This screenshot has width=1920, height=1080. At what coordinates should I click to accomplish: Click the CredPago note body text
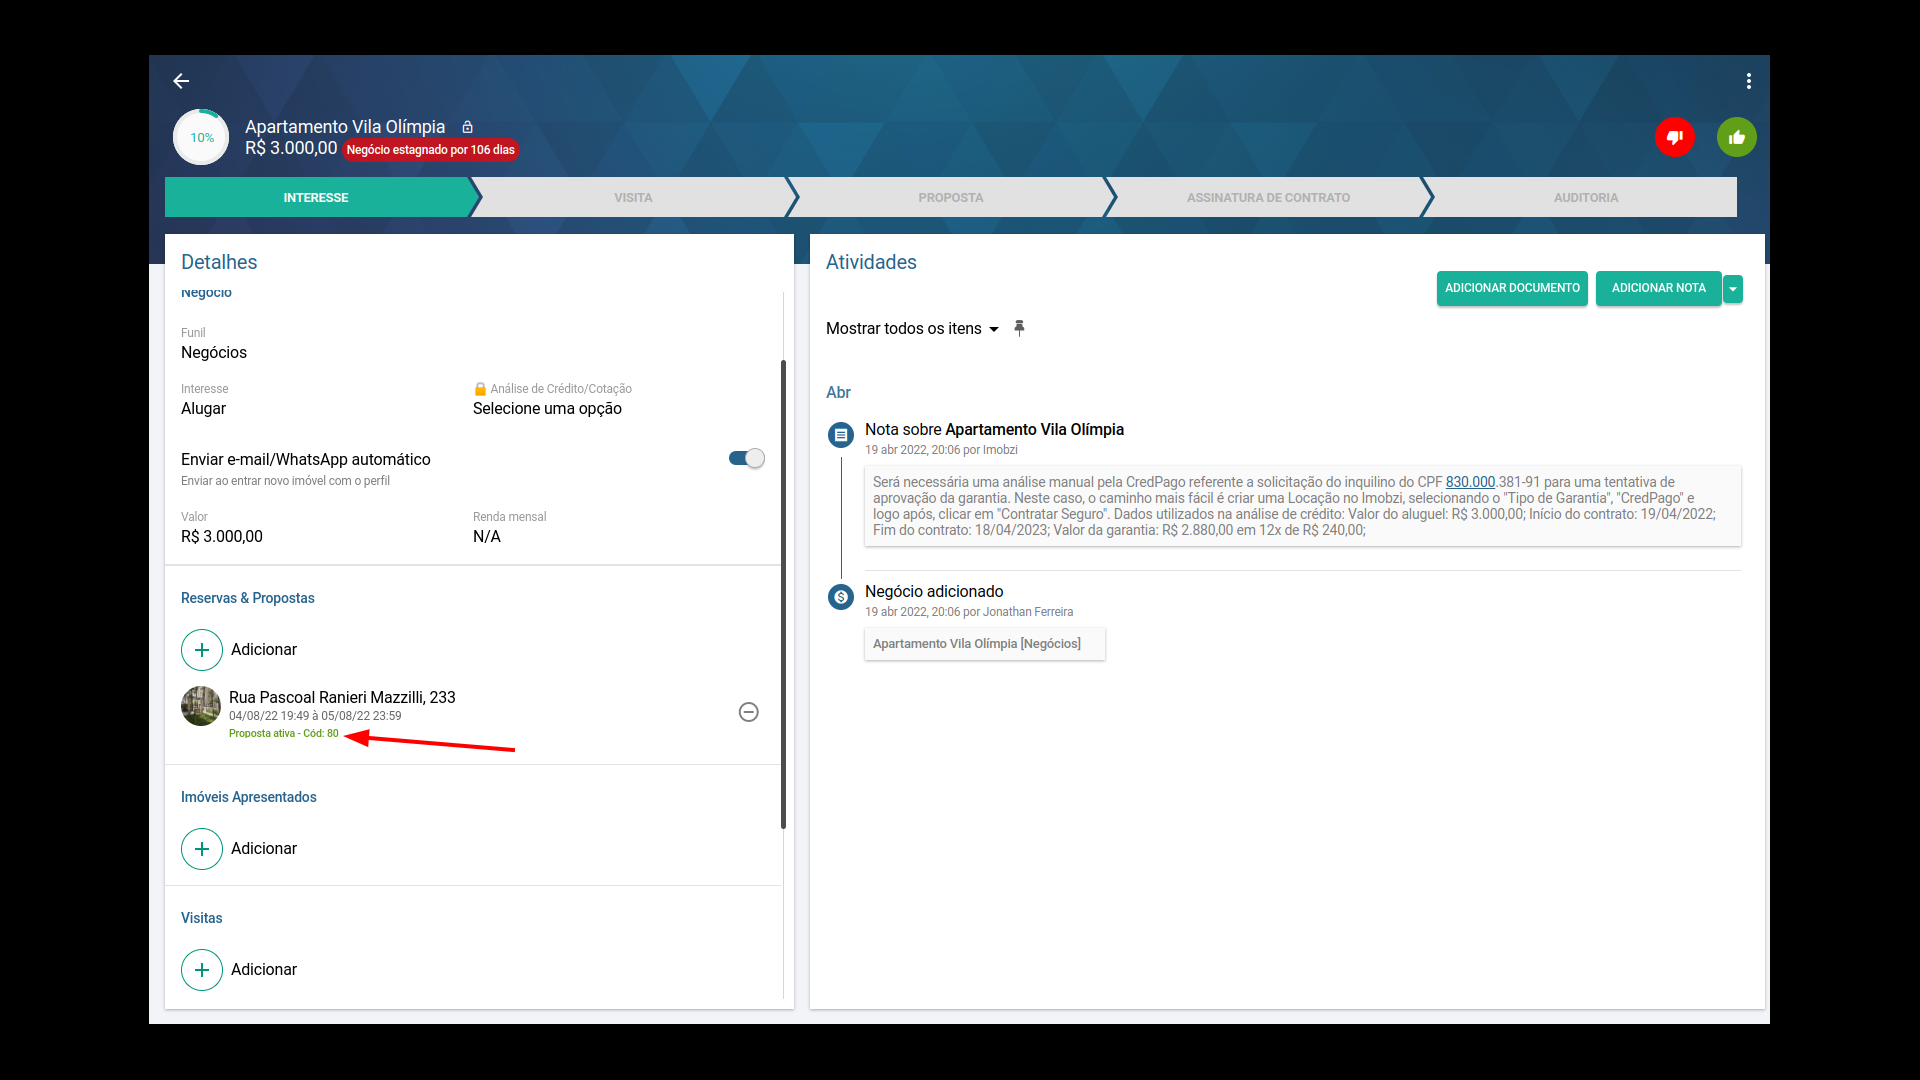pos(1302,506)
